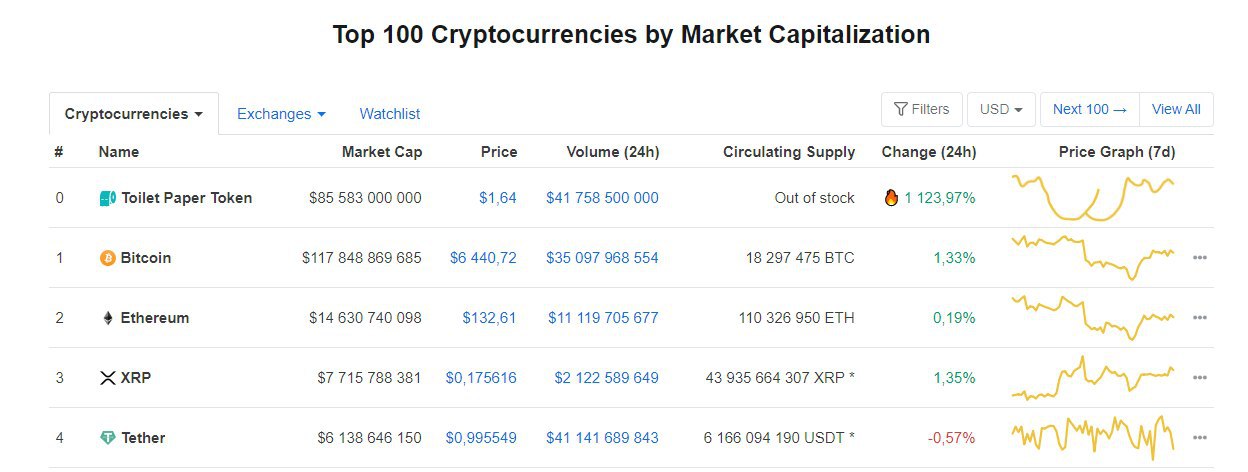Open the USD currency selector
1248x472 pixels.
coord(1001,109)
